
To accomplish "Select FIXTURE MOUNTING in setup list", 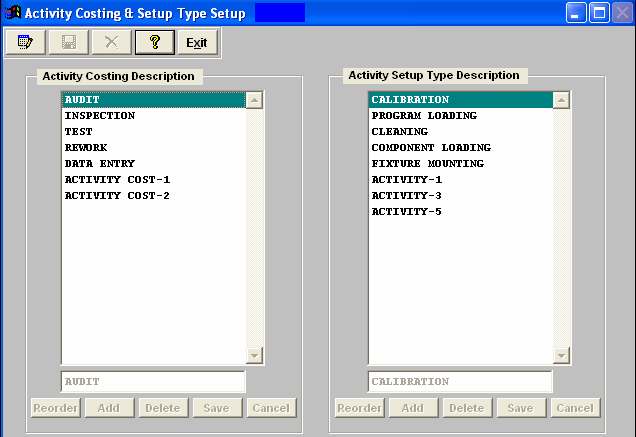I will (461, 164).
